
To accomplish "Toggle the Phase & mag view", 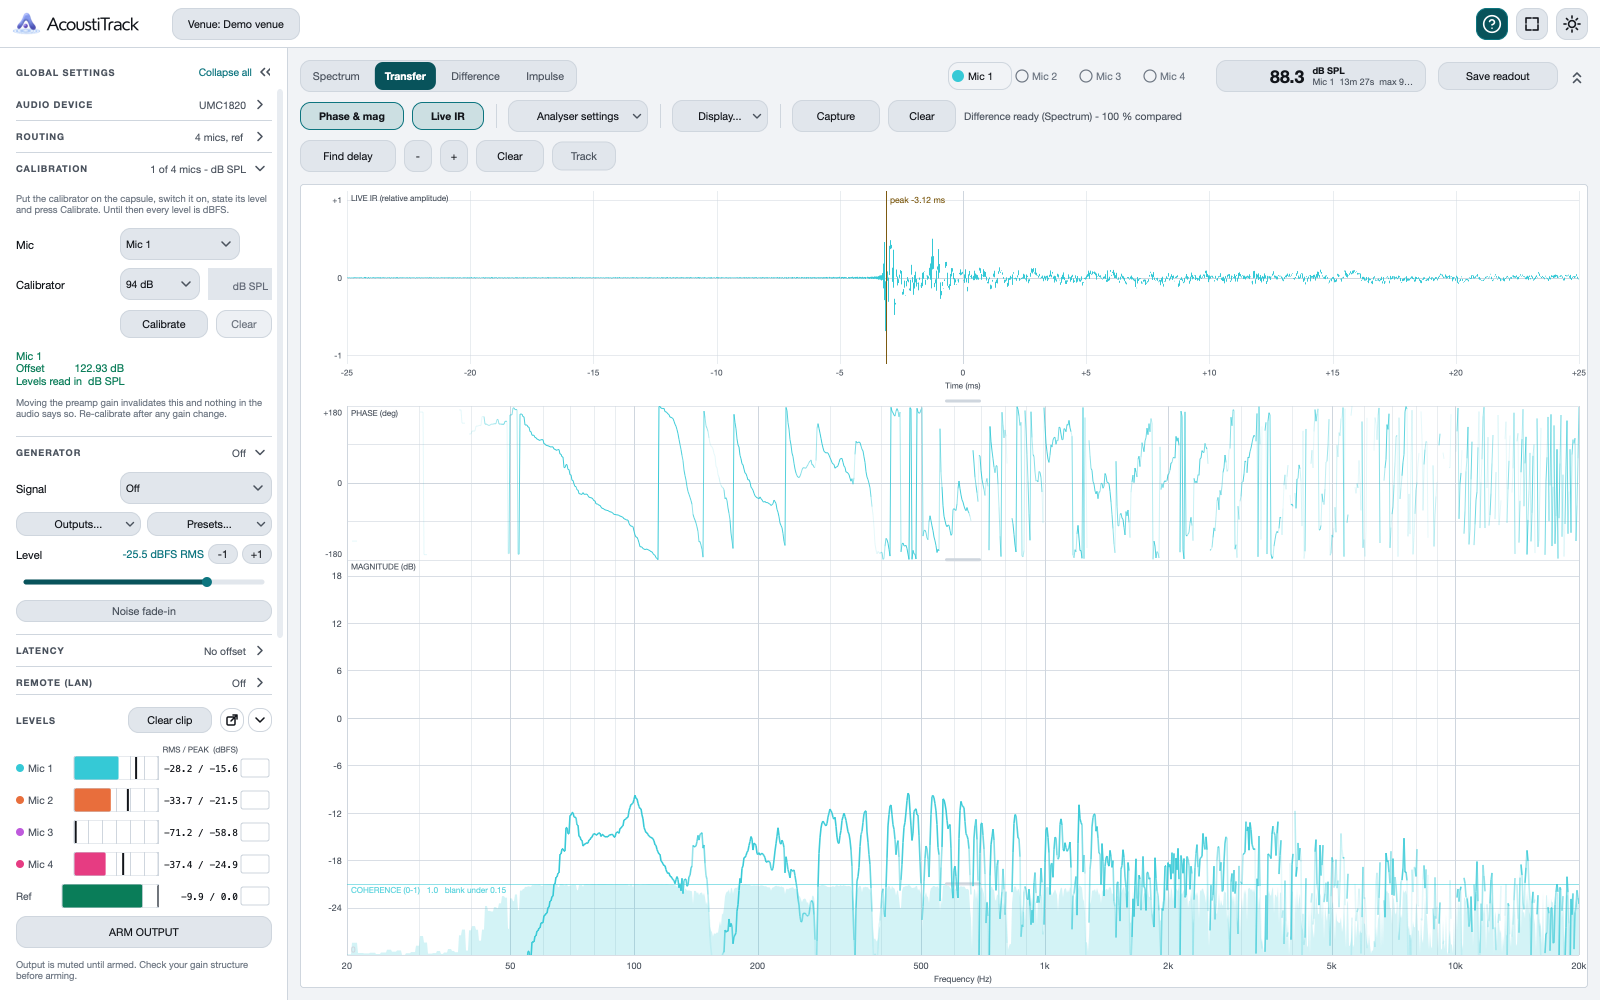I will tap(352, 116).
